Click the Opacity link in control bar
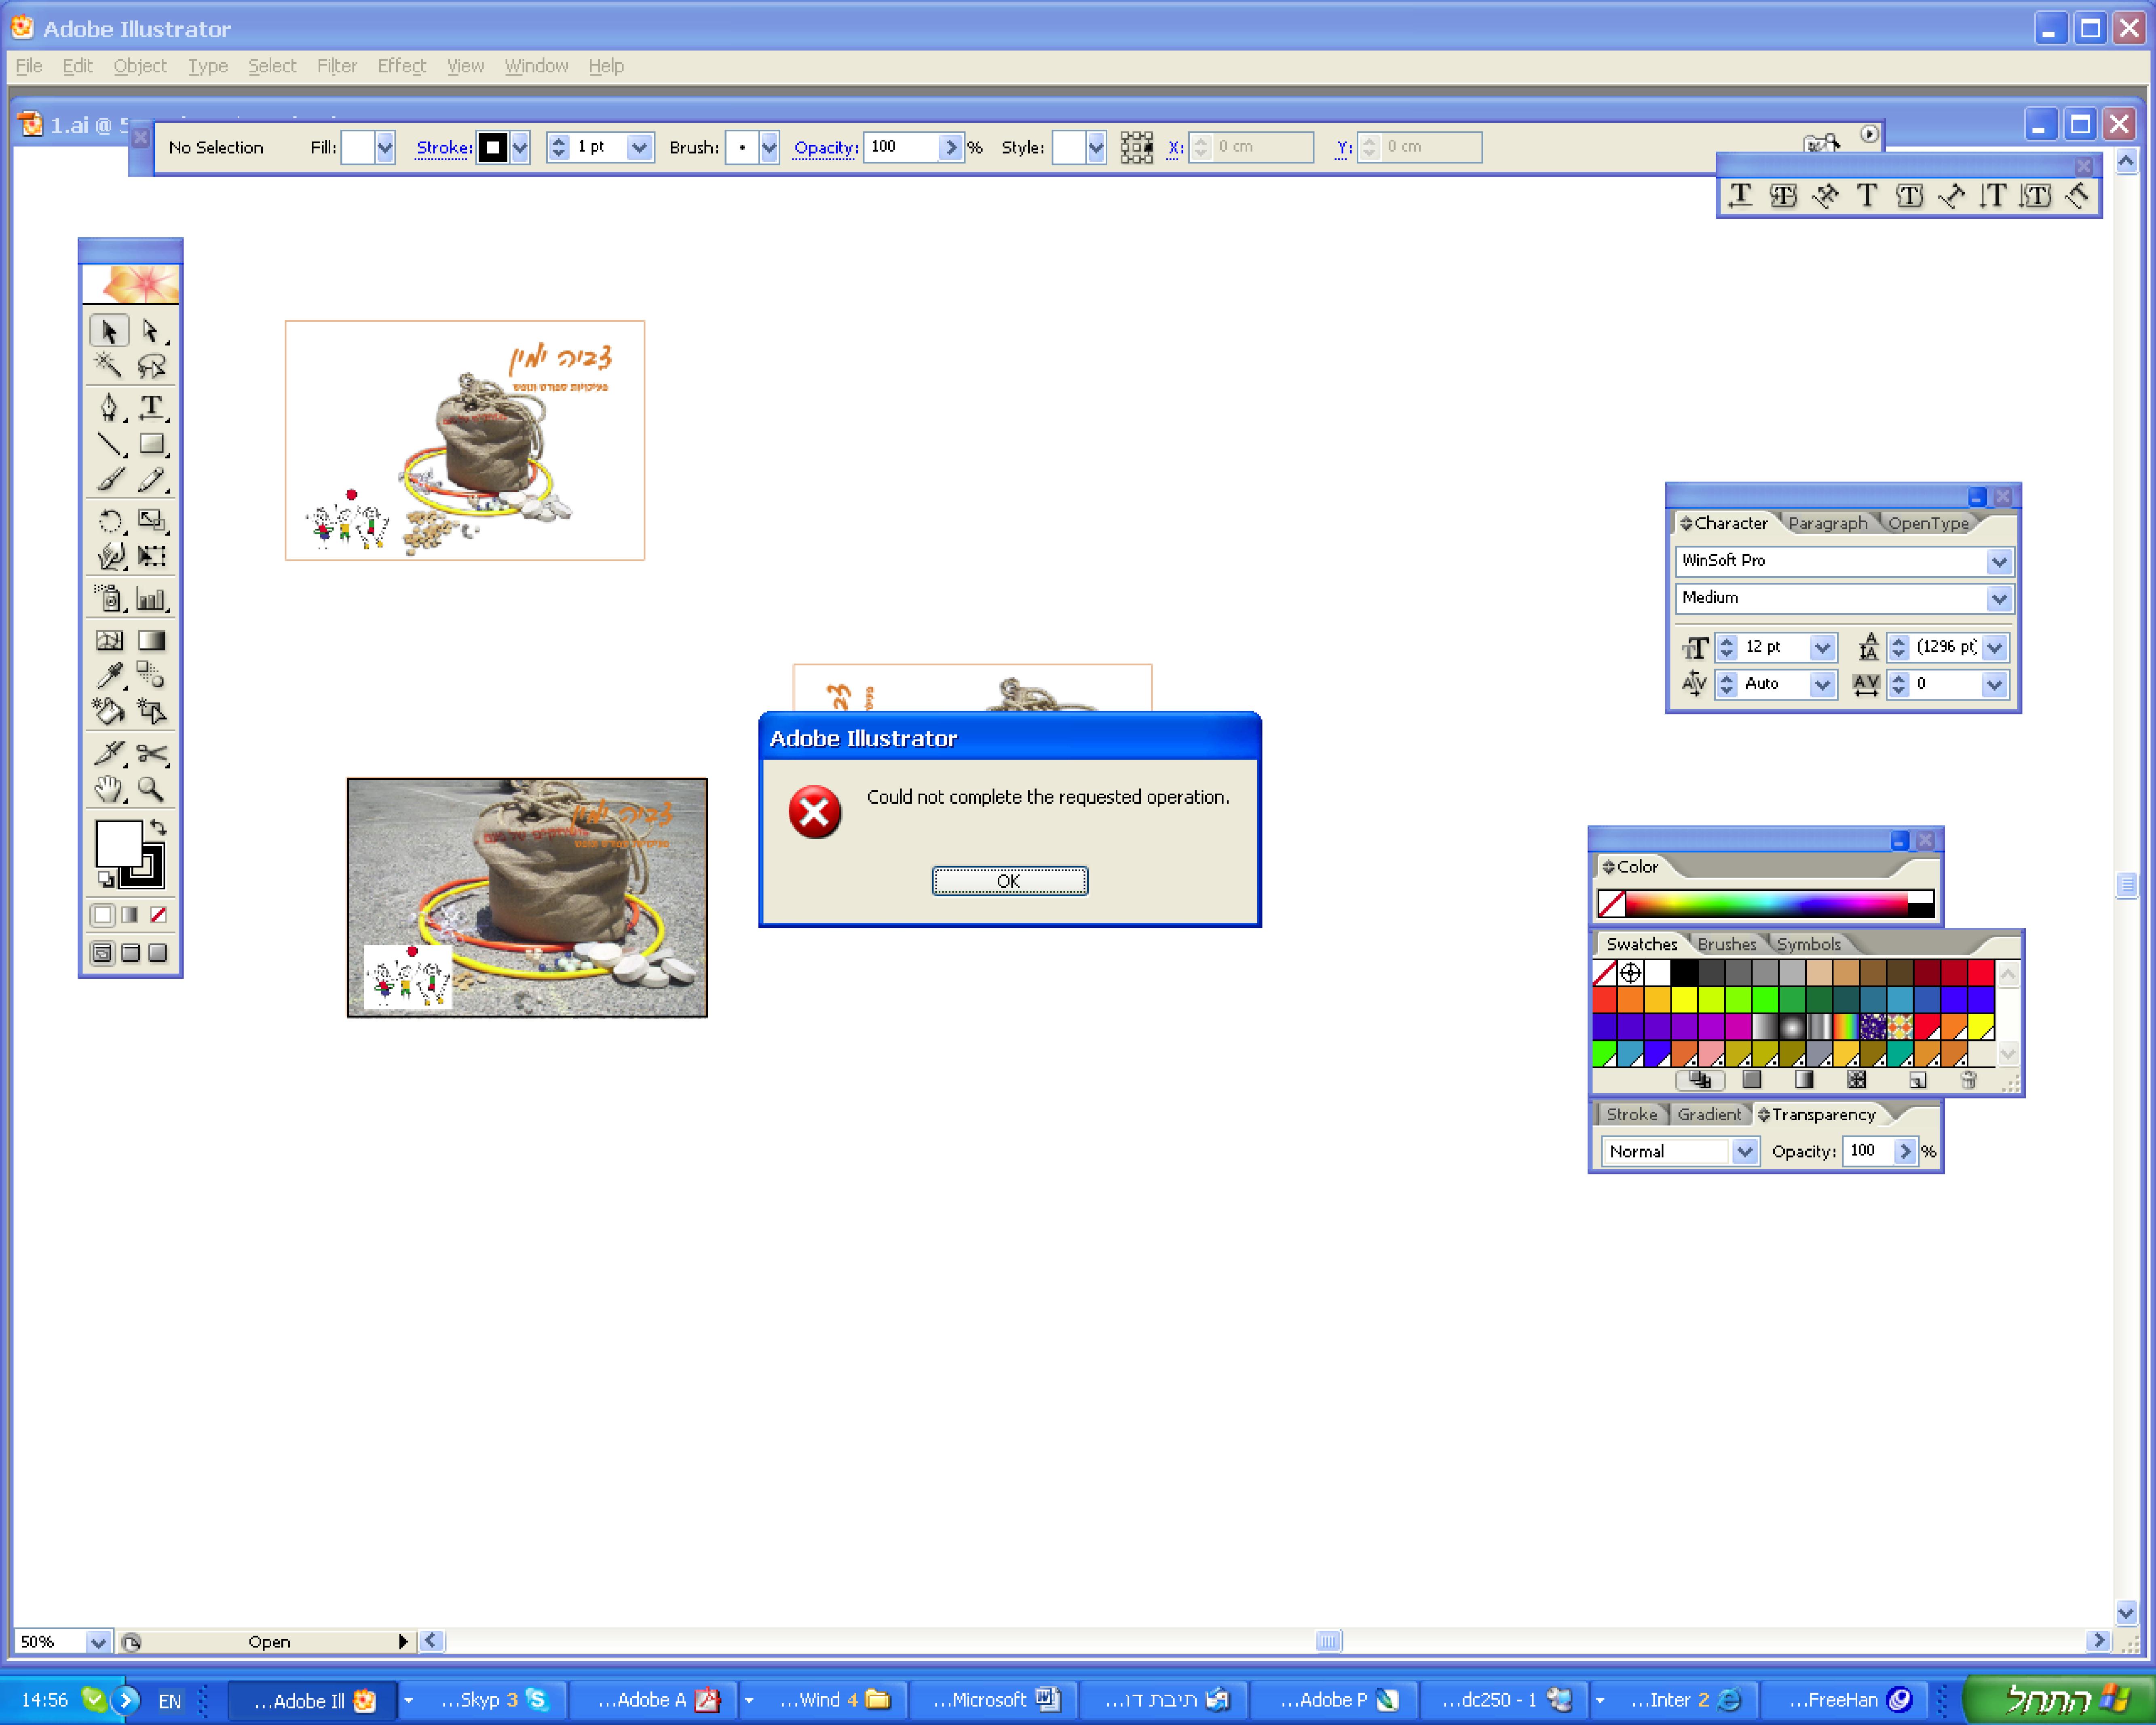 click(825, 147)
